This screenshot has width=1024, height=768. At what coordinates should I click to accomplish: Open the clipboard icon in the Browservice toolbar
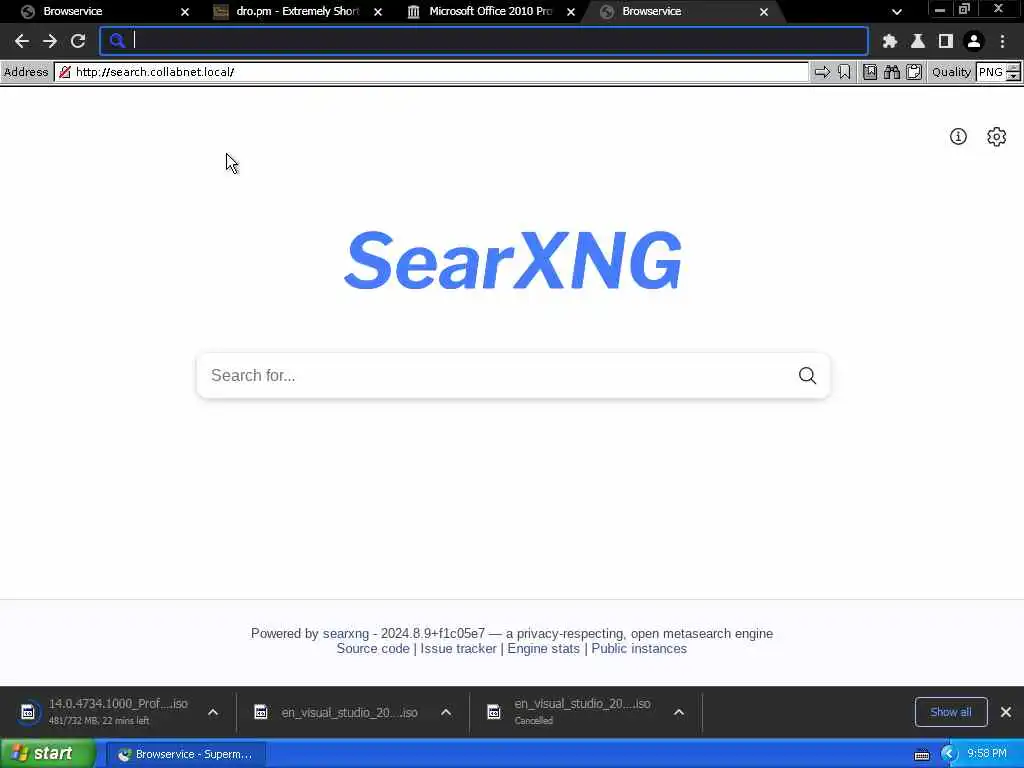(914, 72)
